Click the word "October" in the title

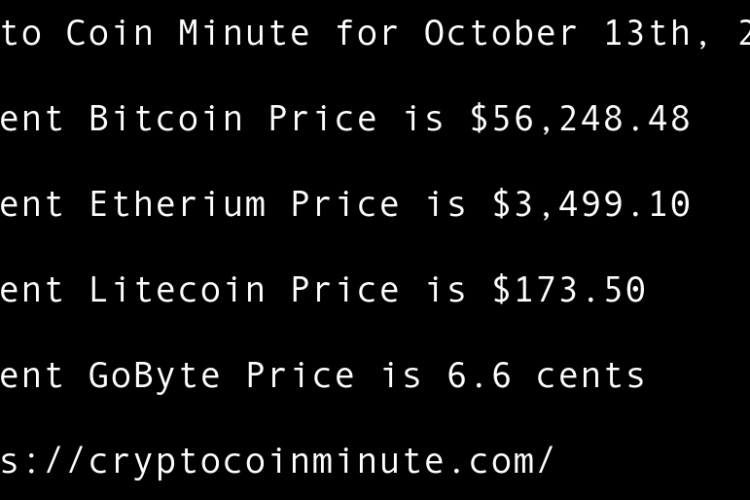coord(501,33)
